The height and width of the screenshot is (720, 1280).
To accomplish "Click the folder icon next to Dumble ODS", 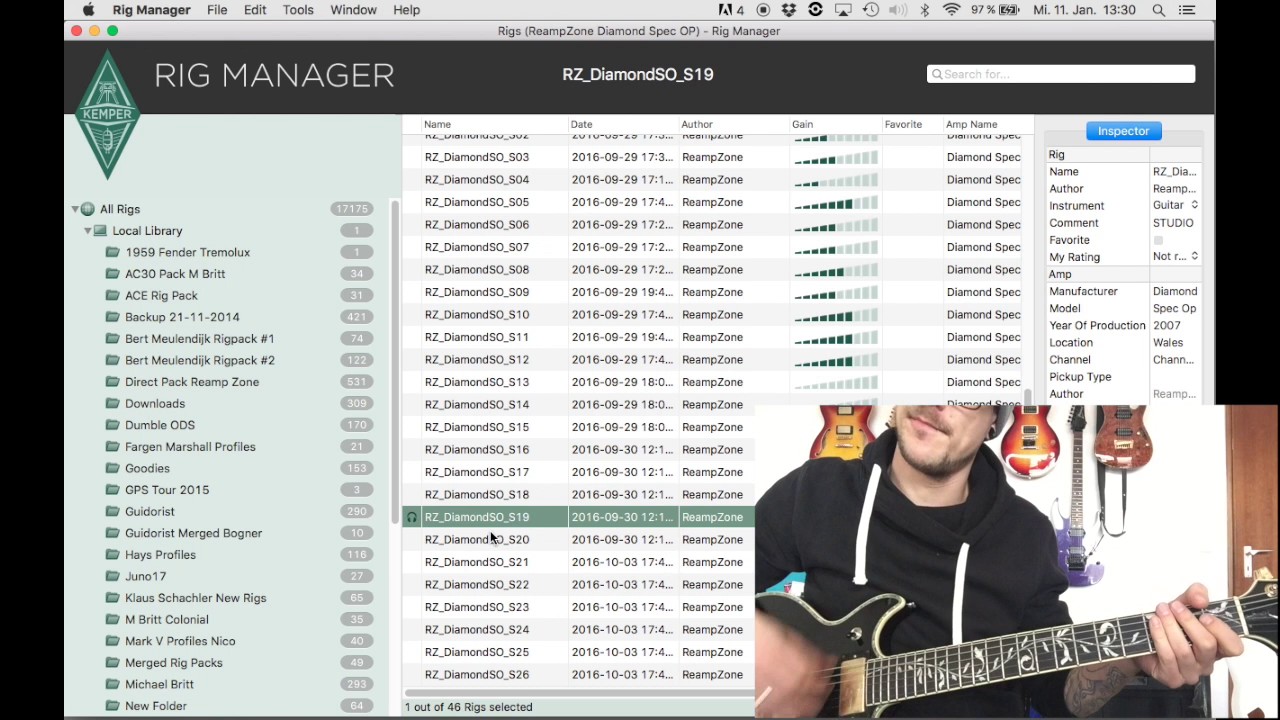I will tap(113, 425).
